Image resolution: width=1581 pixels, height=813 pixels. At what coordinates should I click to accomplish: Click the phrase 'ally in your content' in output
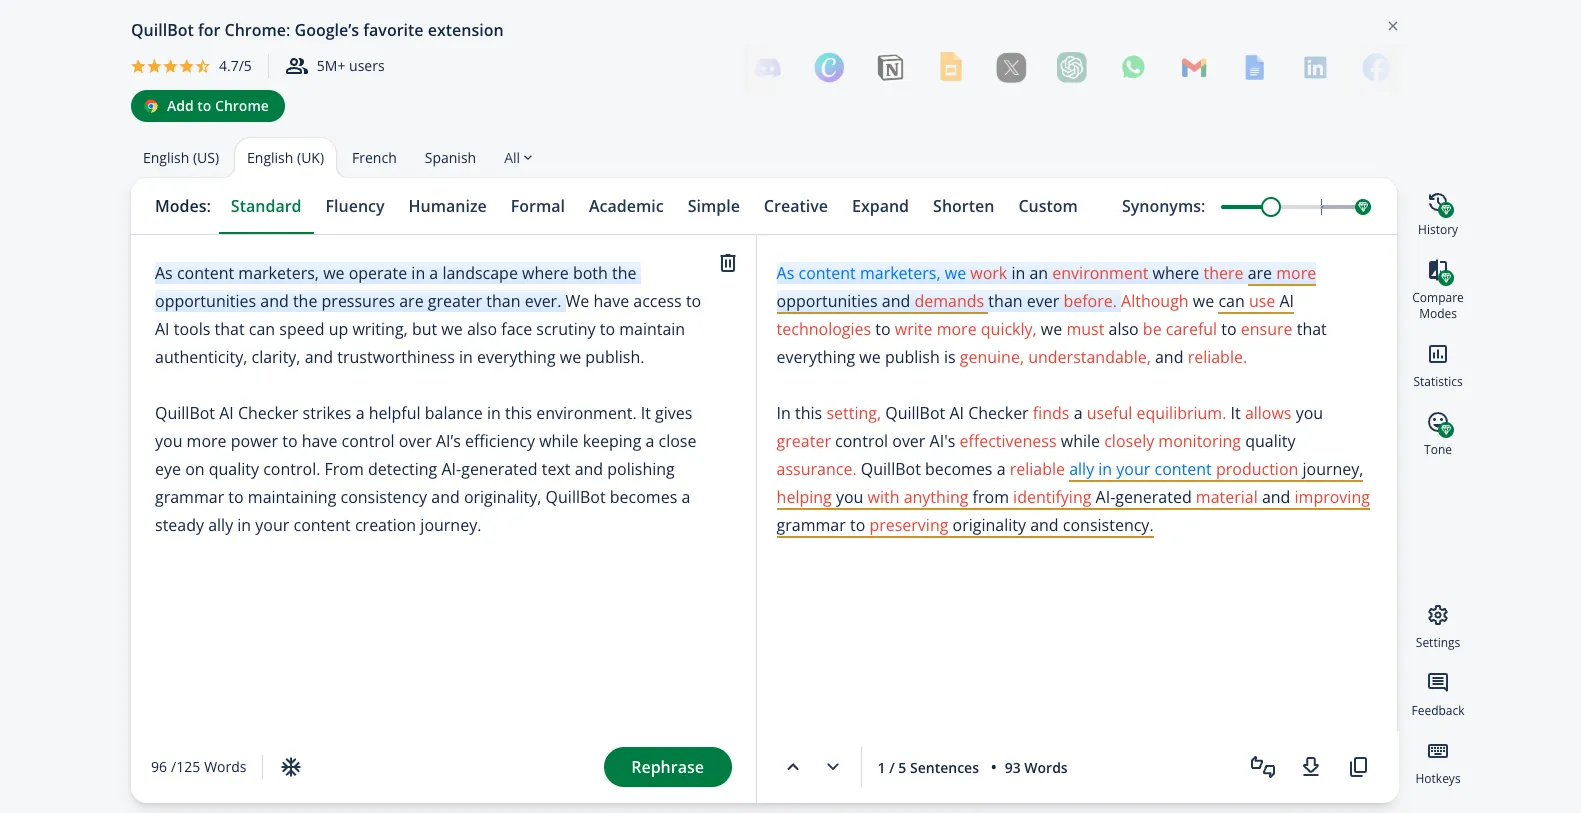coord(1140,469)
